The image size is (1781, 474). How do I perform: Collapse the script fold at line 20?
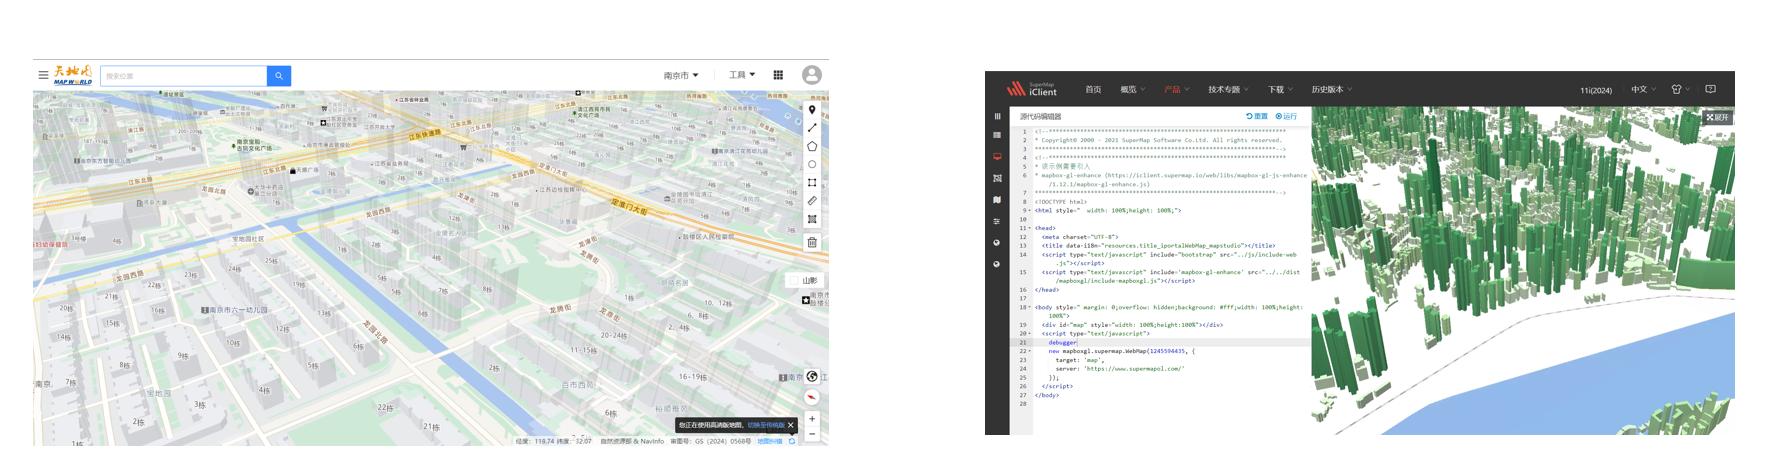point(1030,333)
